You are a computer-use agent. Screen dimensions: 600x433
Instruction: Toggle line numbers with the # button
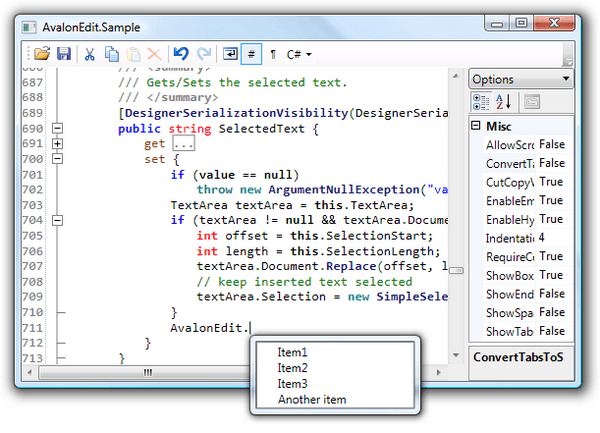tap(252, 53)
